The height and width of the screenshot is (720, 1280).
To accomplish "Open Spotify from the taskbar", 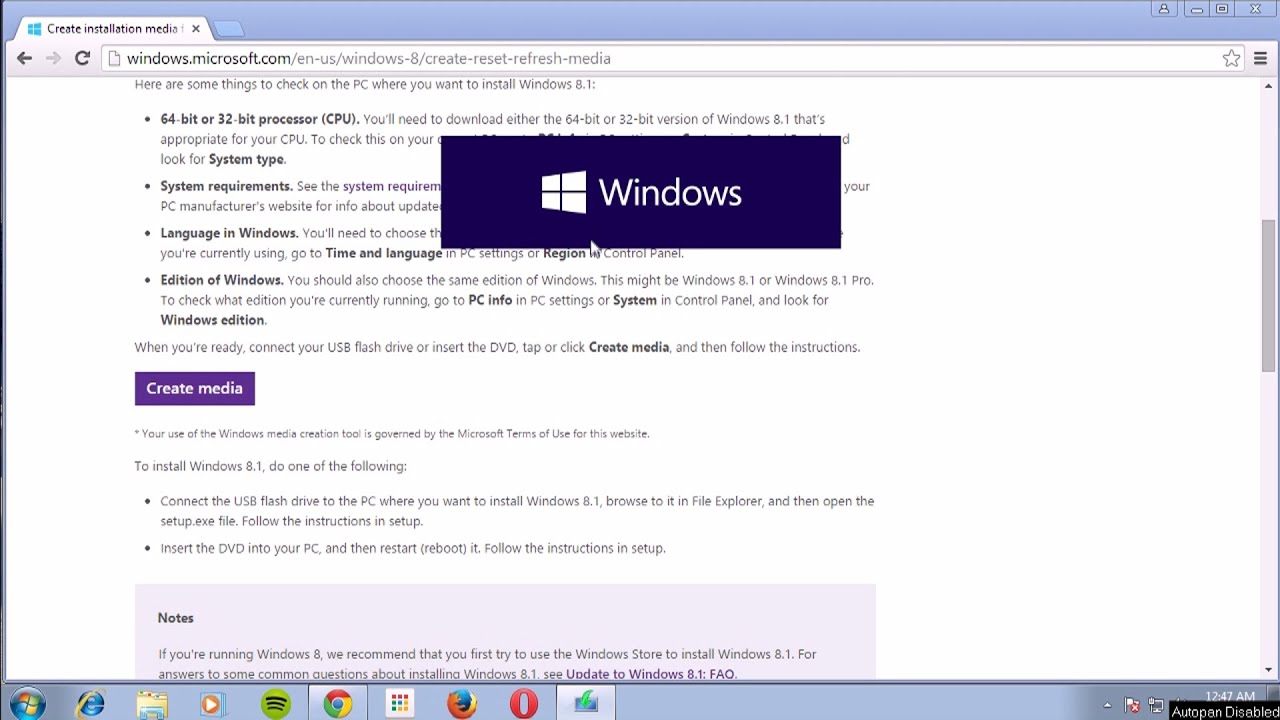I will click(275, 704).
